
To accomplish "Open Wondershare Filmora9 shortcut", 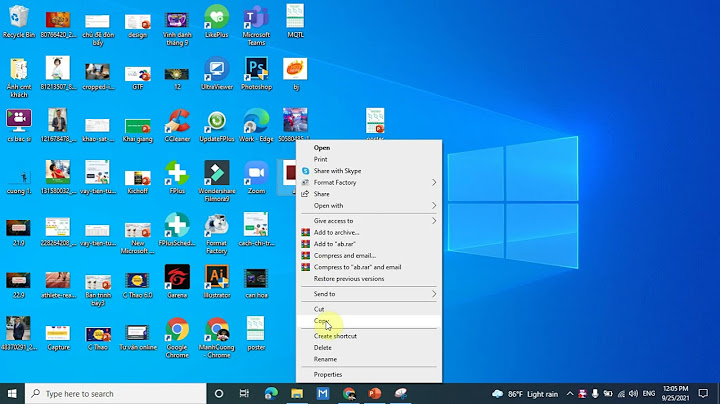I will click(x=217, y=181).
